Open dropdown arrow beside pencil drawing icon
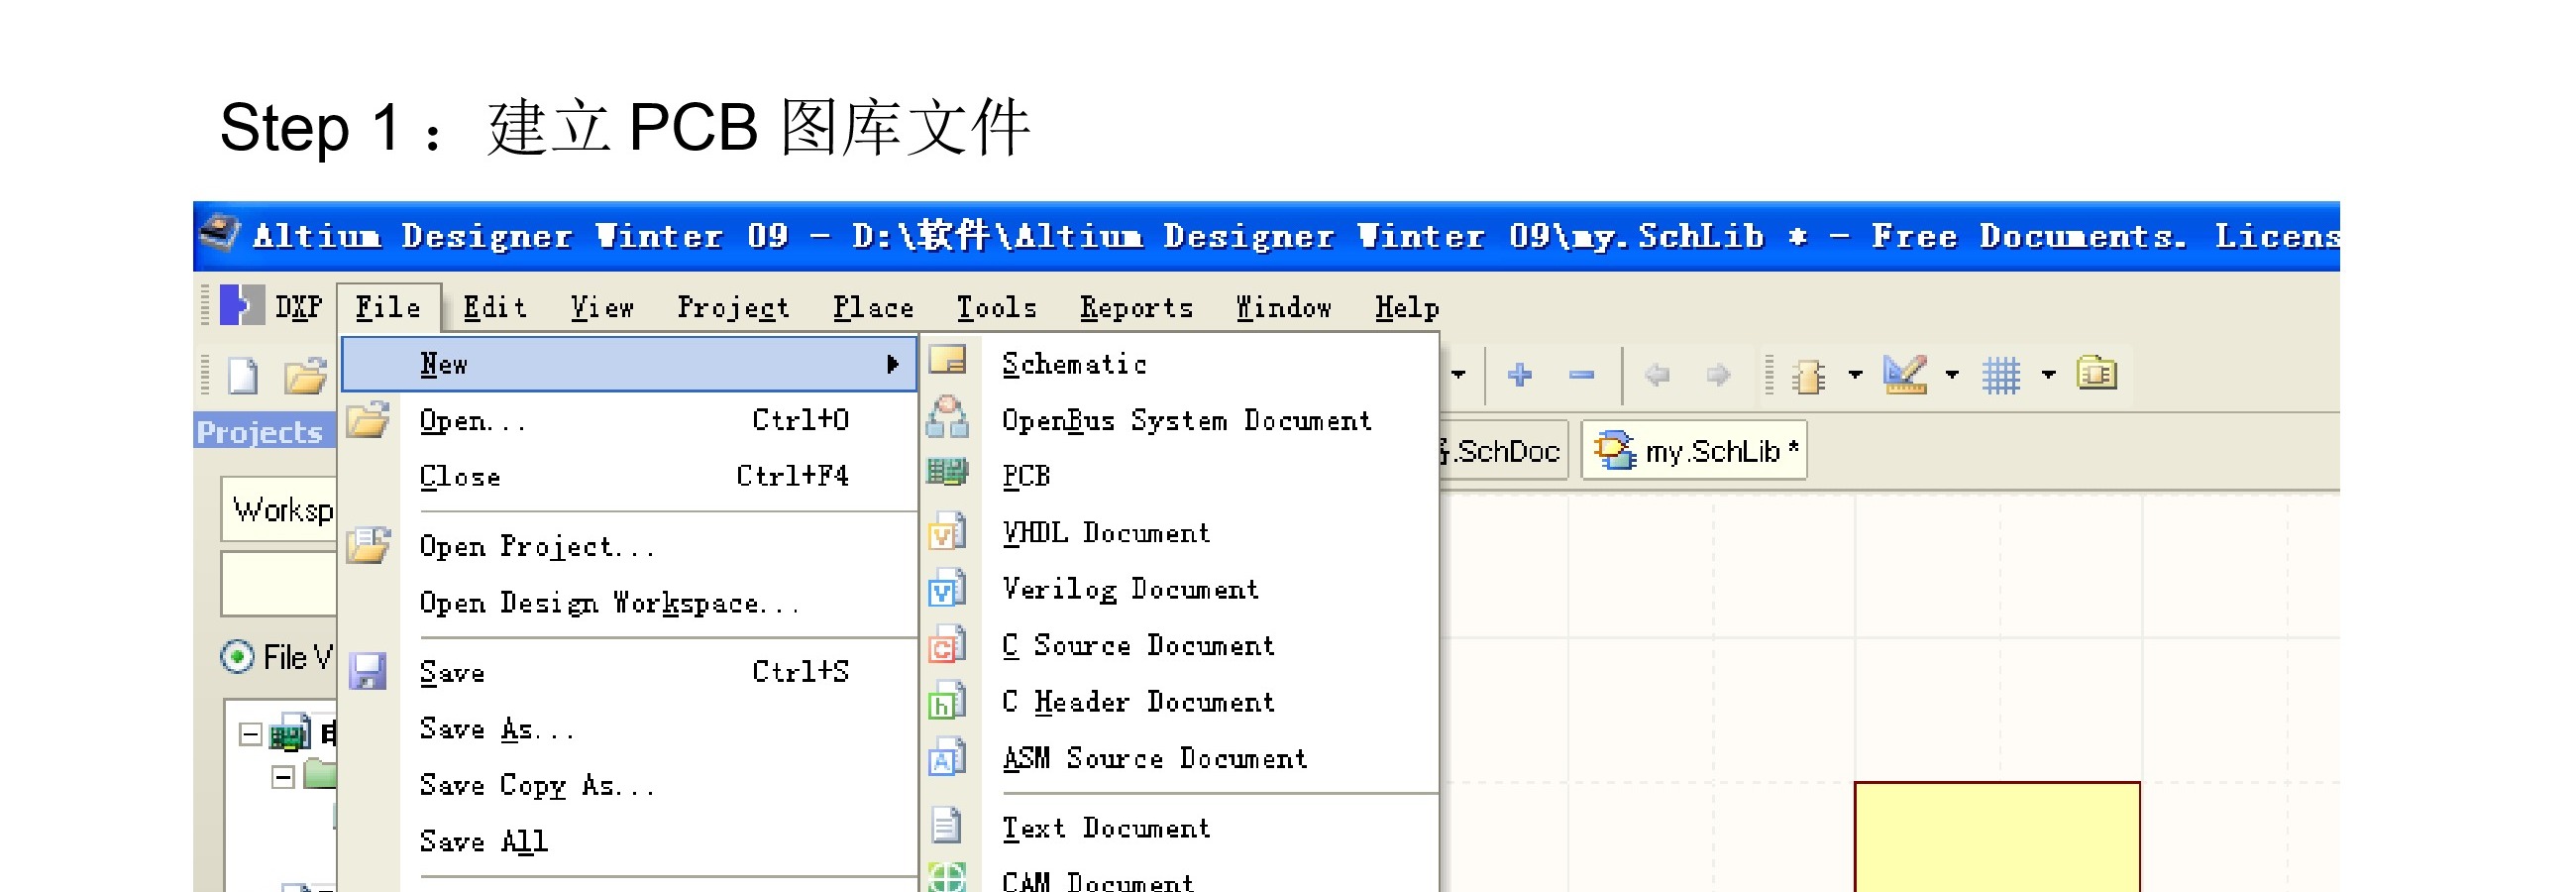2576x892 pixels. pos(1952,375)
